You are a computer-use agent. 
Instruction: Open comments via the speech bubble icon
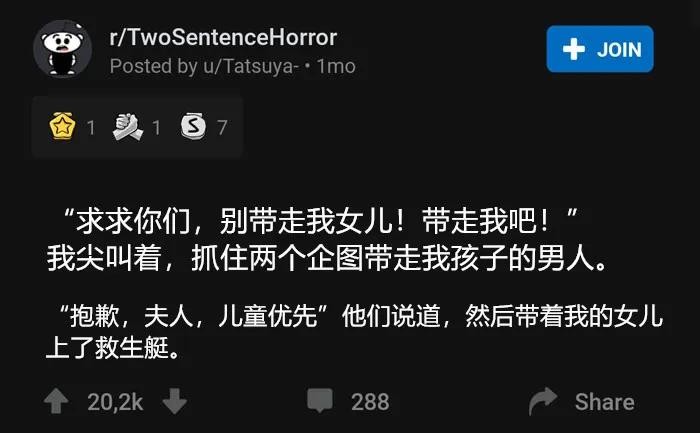tap(320, 400)
